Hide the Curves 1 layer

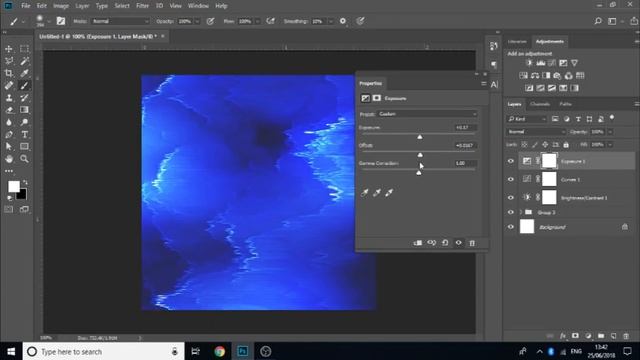(x=511, y=179)
